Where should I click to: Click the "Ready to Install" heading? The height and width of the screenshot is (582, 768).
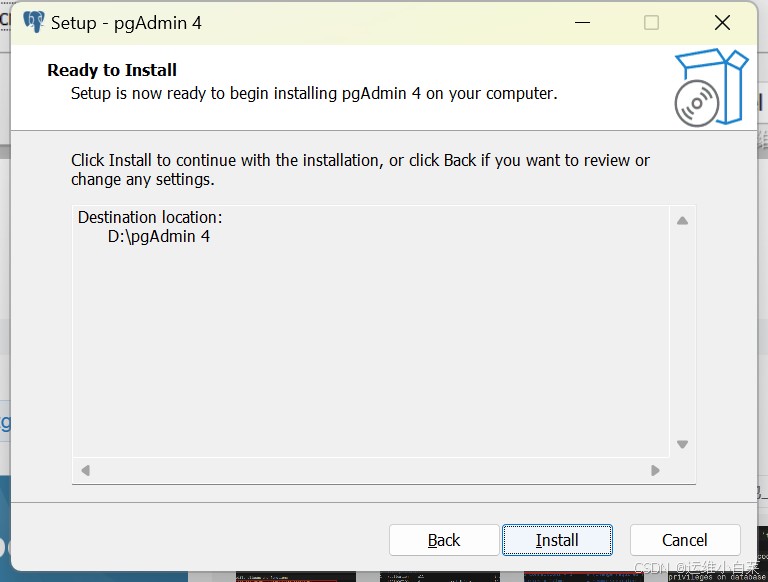click(112, 70)
